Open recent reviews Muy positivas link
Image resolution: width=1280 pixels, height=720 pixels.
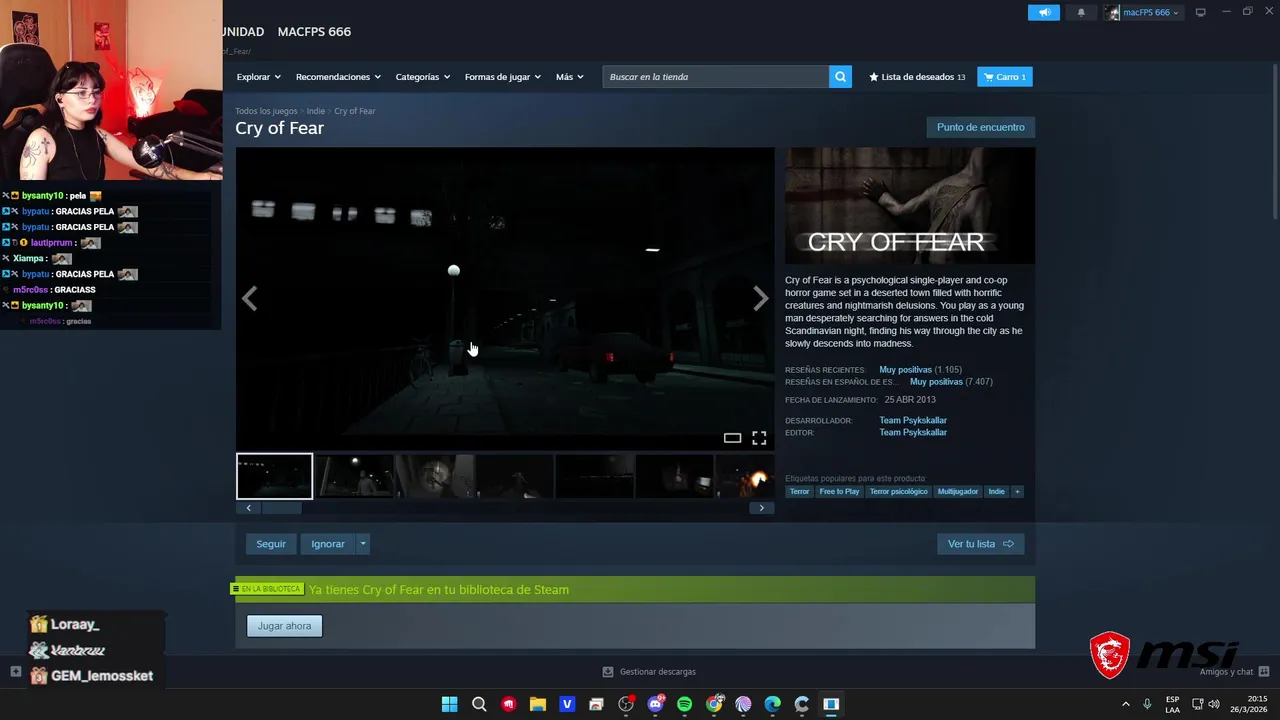(905, 370)
